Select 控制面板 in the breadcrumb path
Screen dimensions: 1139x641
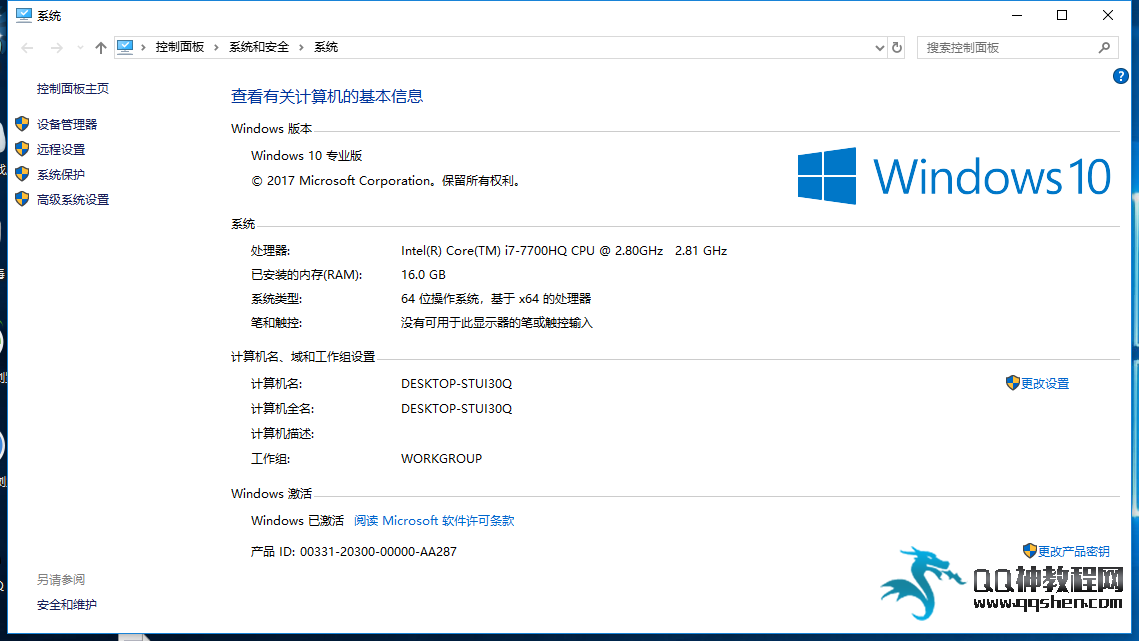point(179,47)
